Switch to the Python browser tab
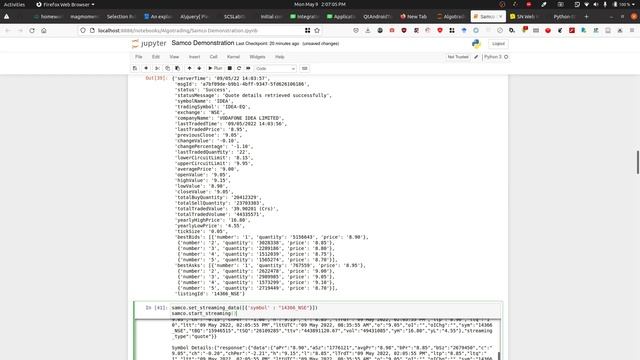640x360 pixels. (x=563, y=17)
